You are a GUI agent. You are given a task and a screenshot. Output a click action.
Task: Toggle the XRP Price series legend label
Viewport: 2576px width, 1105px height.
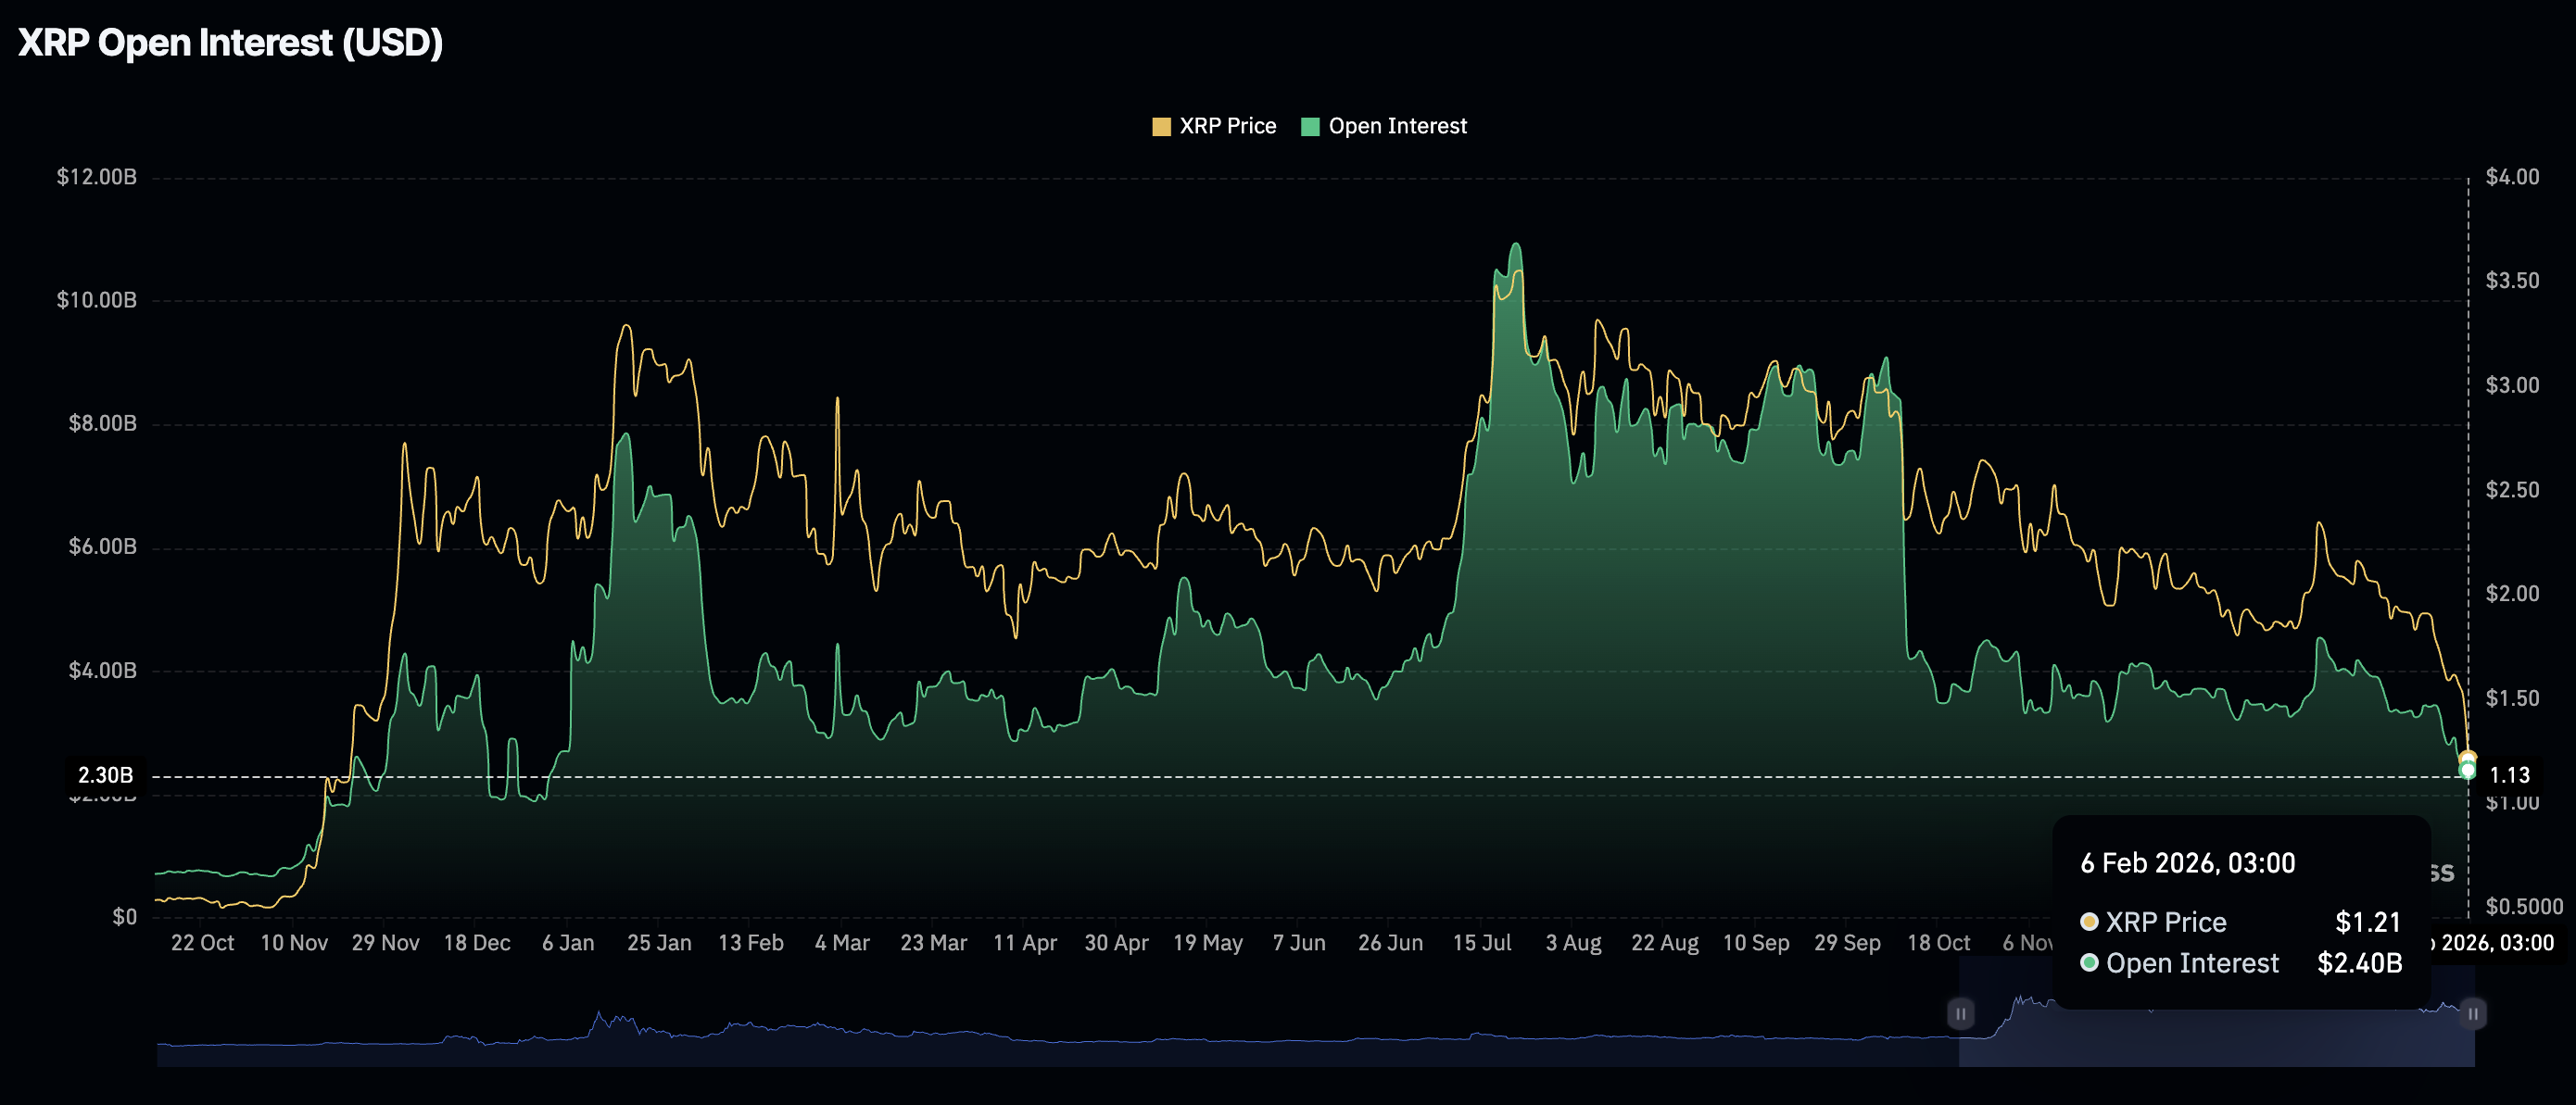tap(1227, 126)
